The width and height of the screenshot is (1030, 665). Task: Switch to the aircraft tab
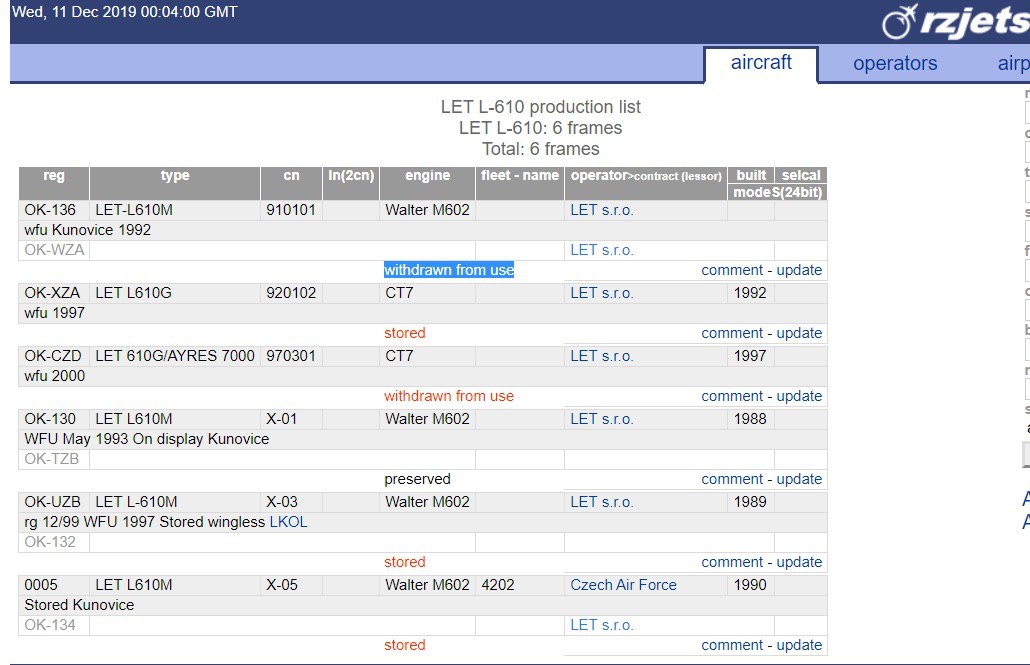(x=761, y=62)
